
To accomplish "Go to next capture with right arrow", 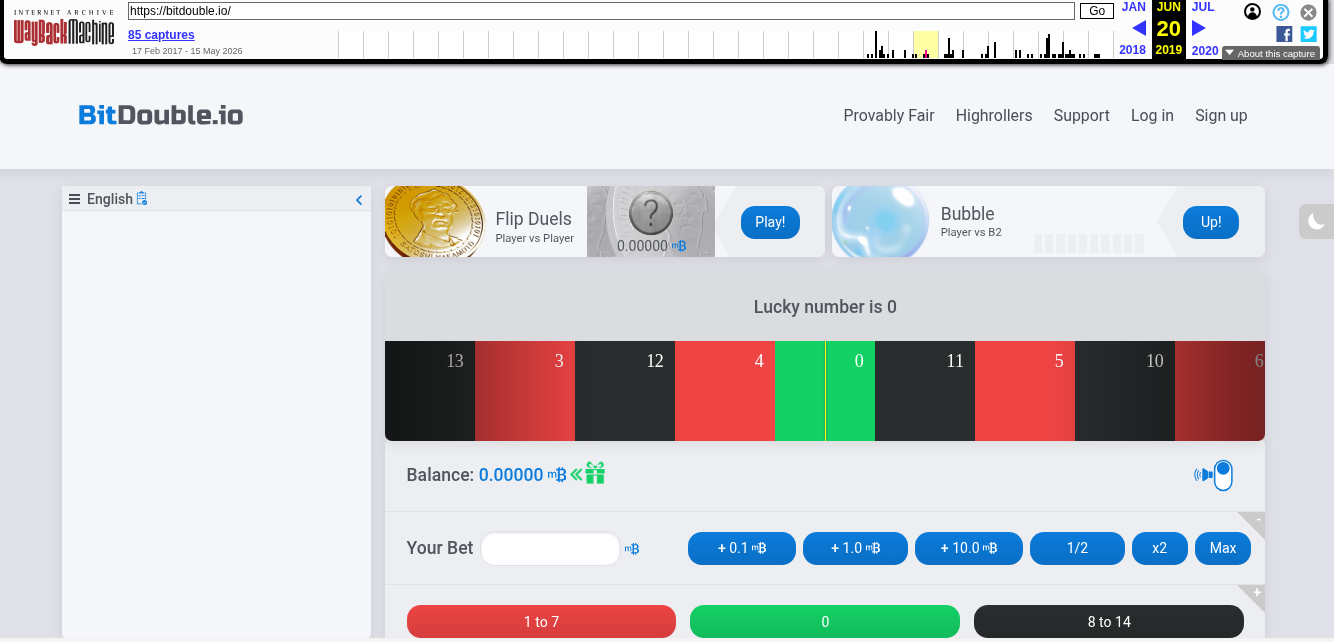I will [1199, 28].
